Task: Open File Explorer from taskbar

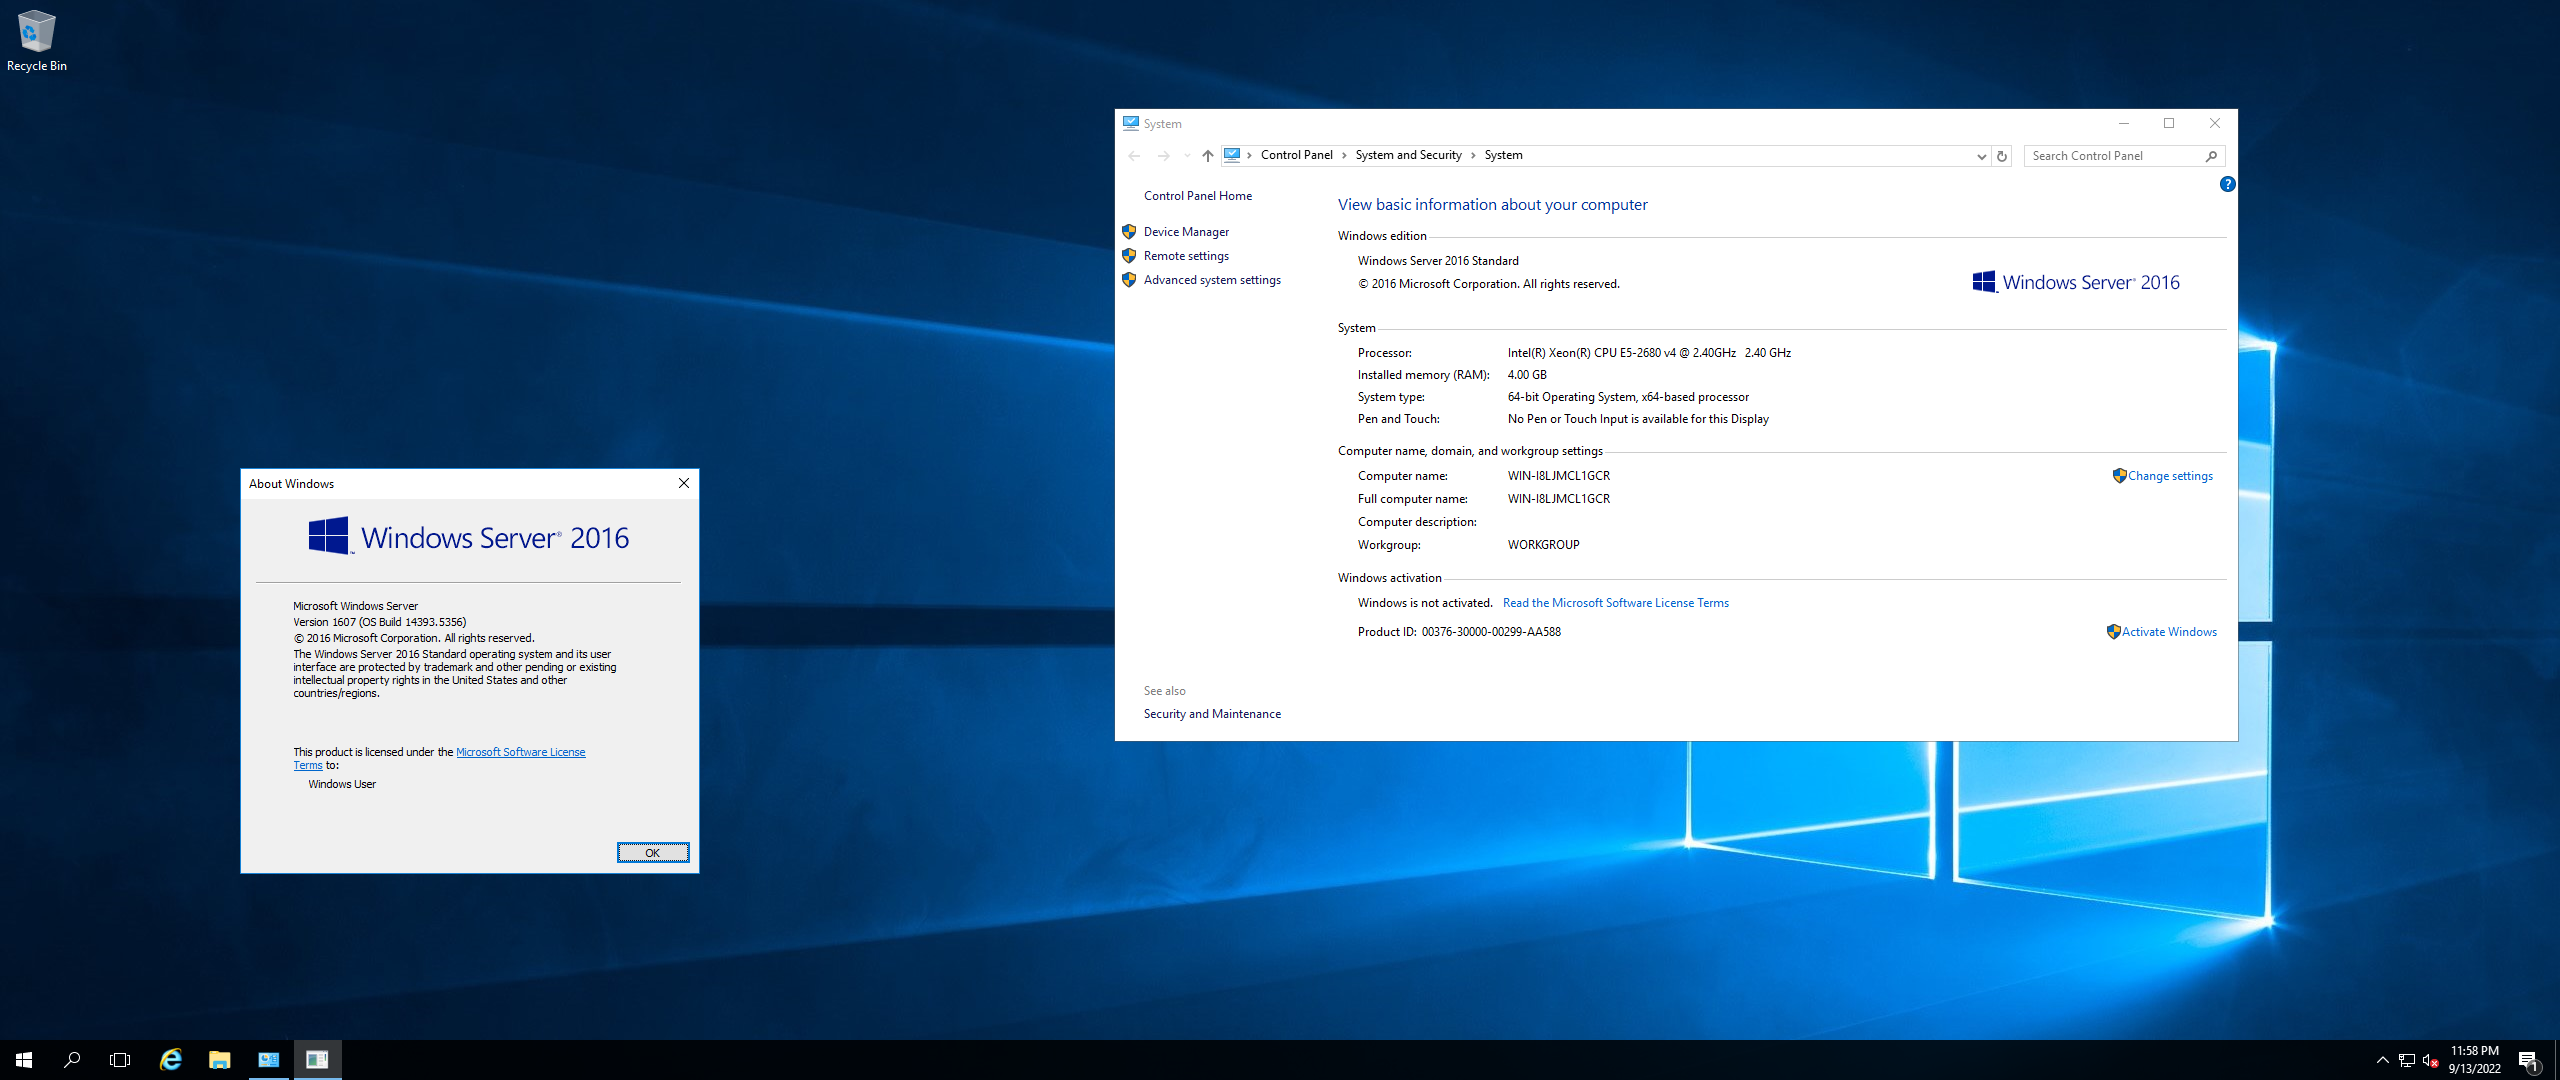Action: point(219,1060)
